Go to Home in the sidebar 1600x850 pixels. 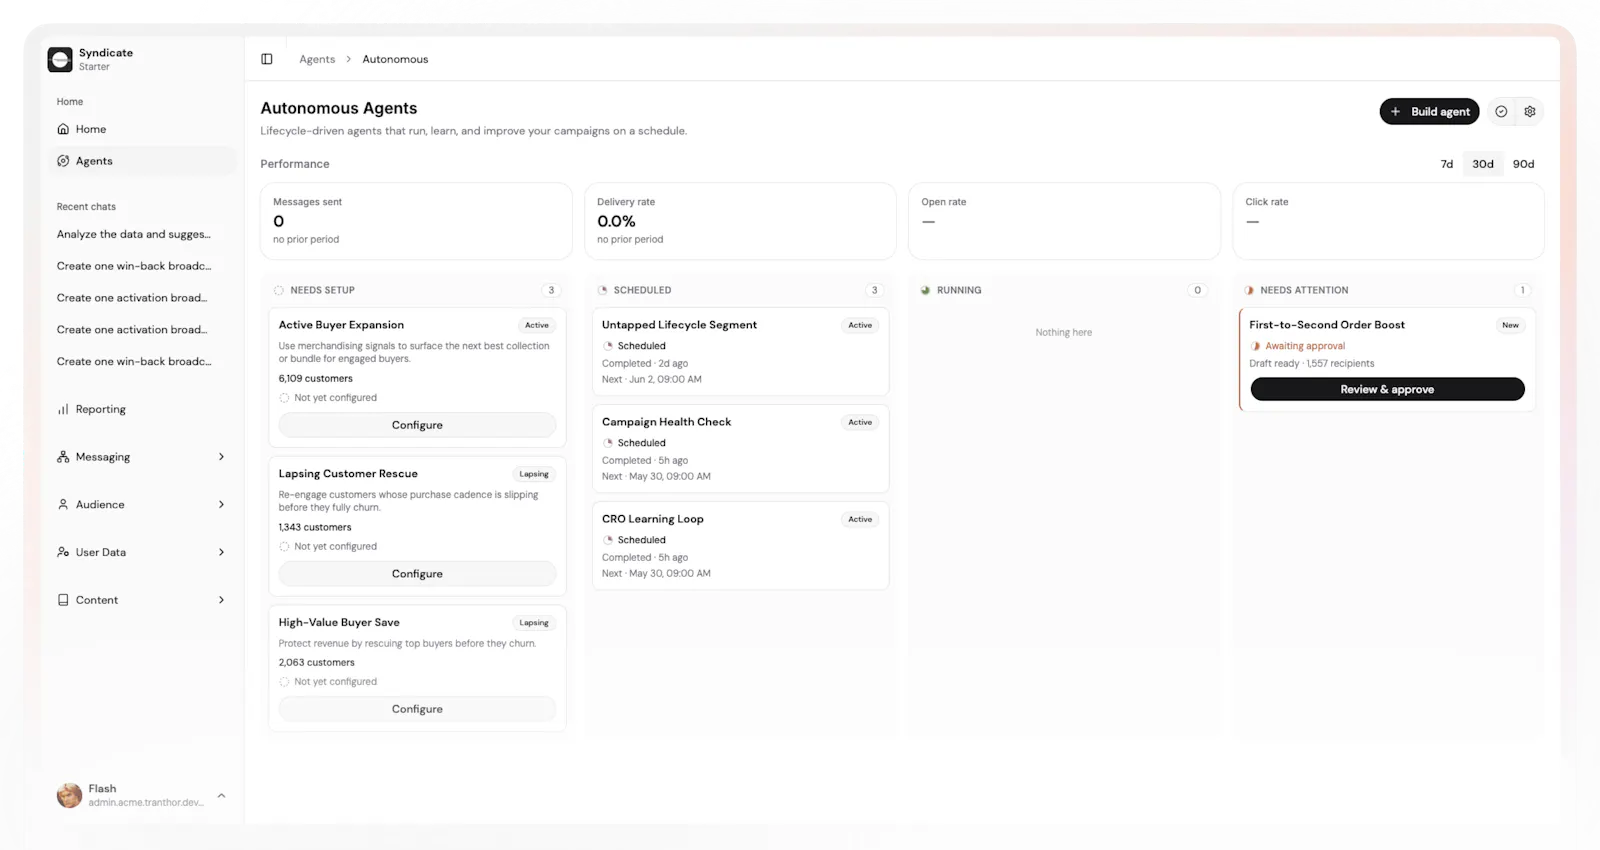(x=141, y=129)
